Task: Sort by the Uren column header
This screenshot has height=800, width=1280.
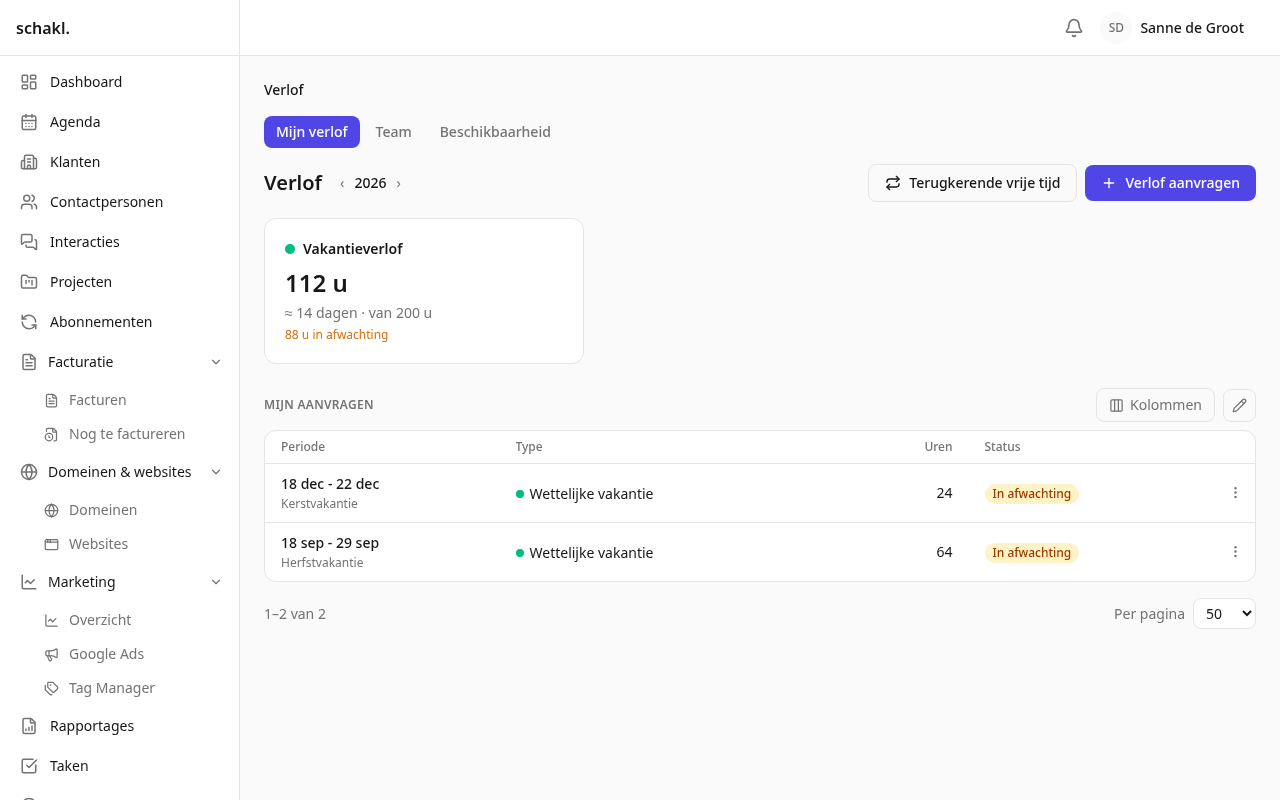Action: click(938, 447)
